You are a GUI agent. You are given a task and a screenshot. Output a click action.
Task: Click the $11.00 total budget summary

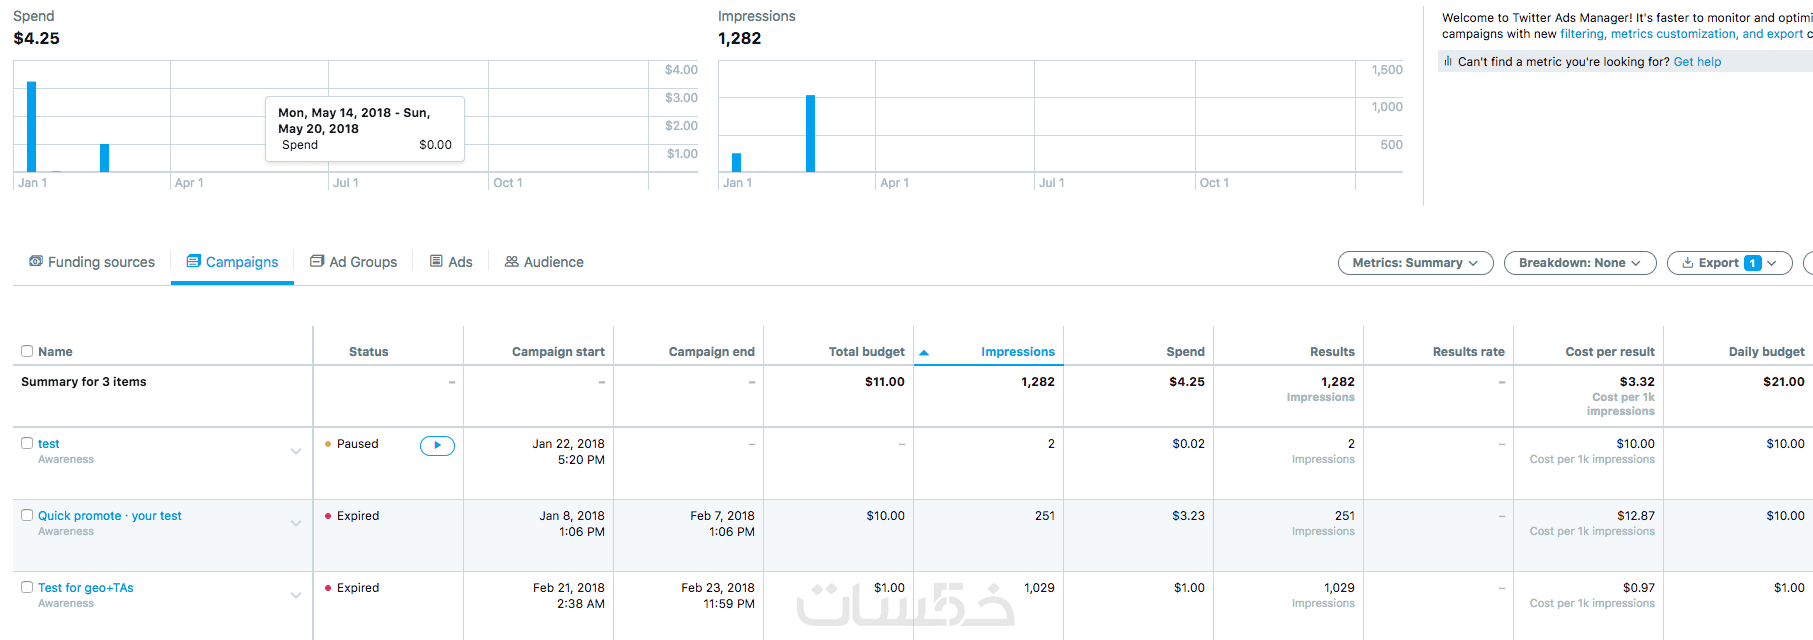pyautogui.click(x=885, y=382)
